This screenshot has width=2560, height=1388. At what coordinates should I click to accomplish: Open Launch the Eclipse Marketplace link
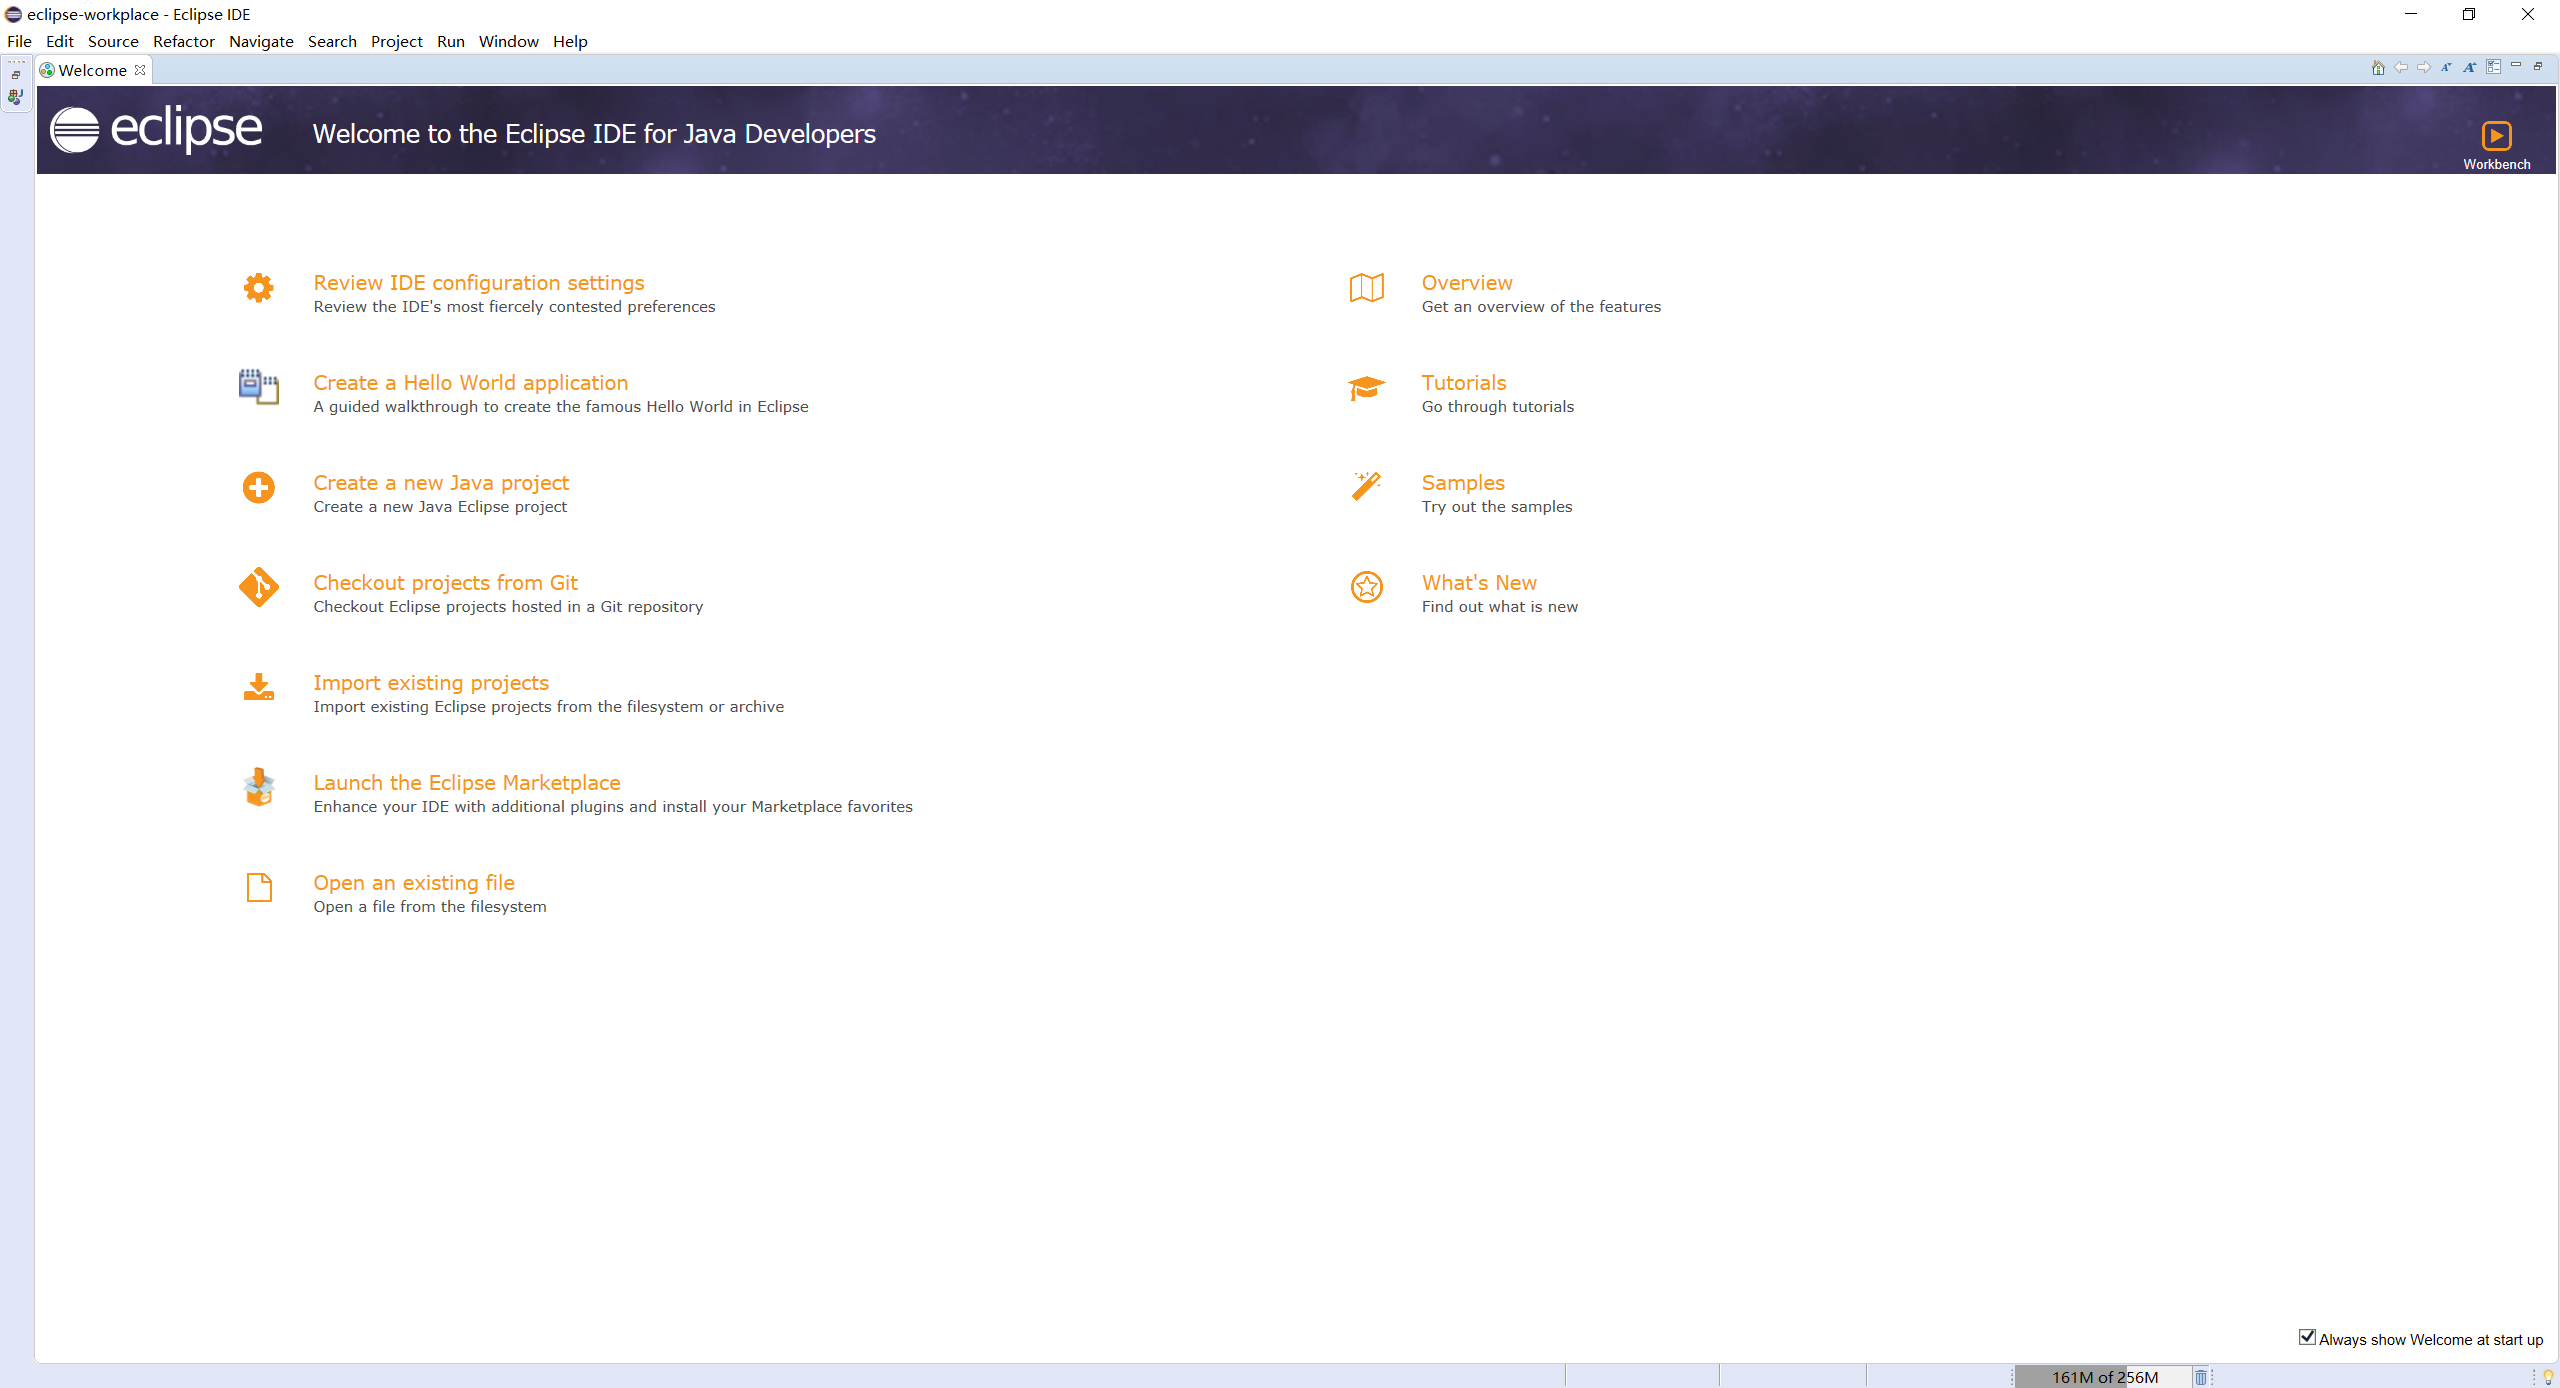467,783
